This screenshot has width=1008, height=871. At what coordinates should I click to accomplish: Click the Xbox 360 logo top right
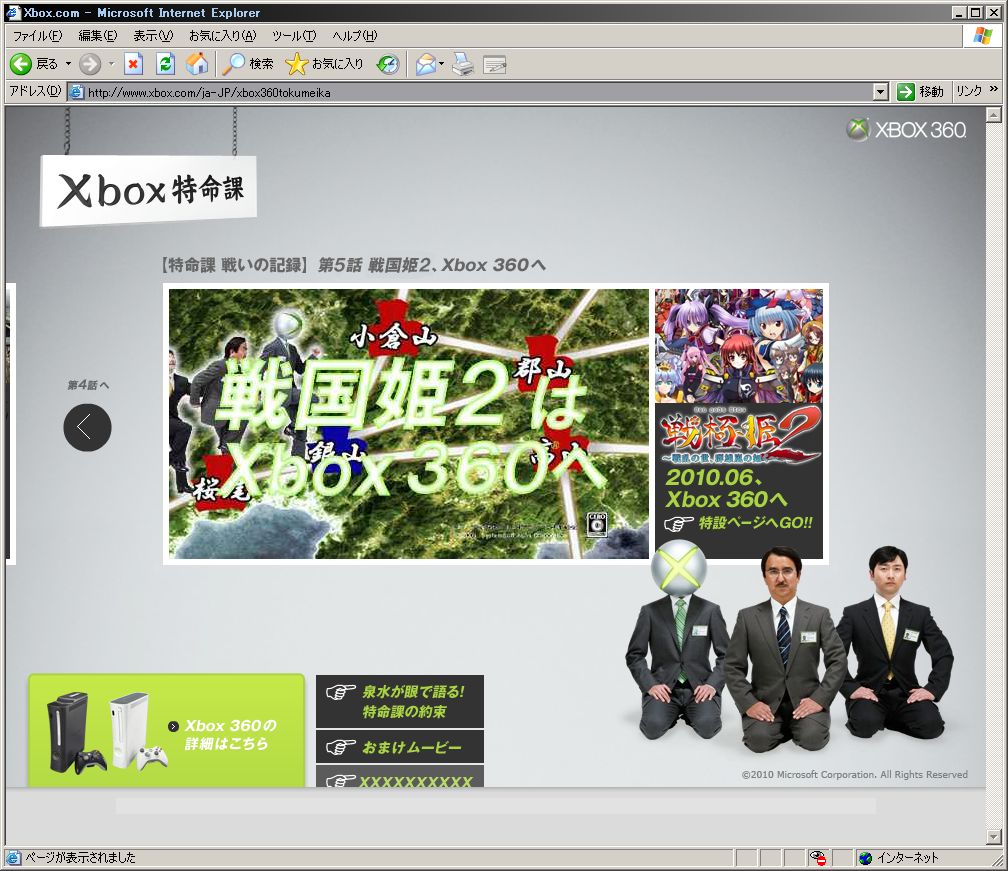point(906,130)
